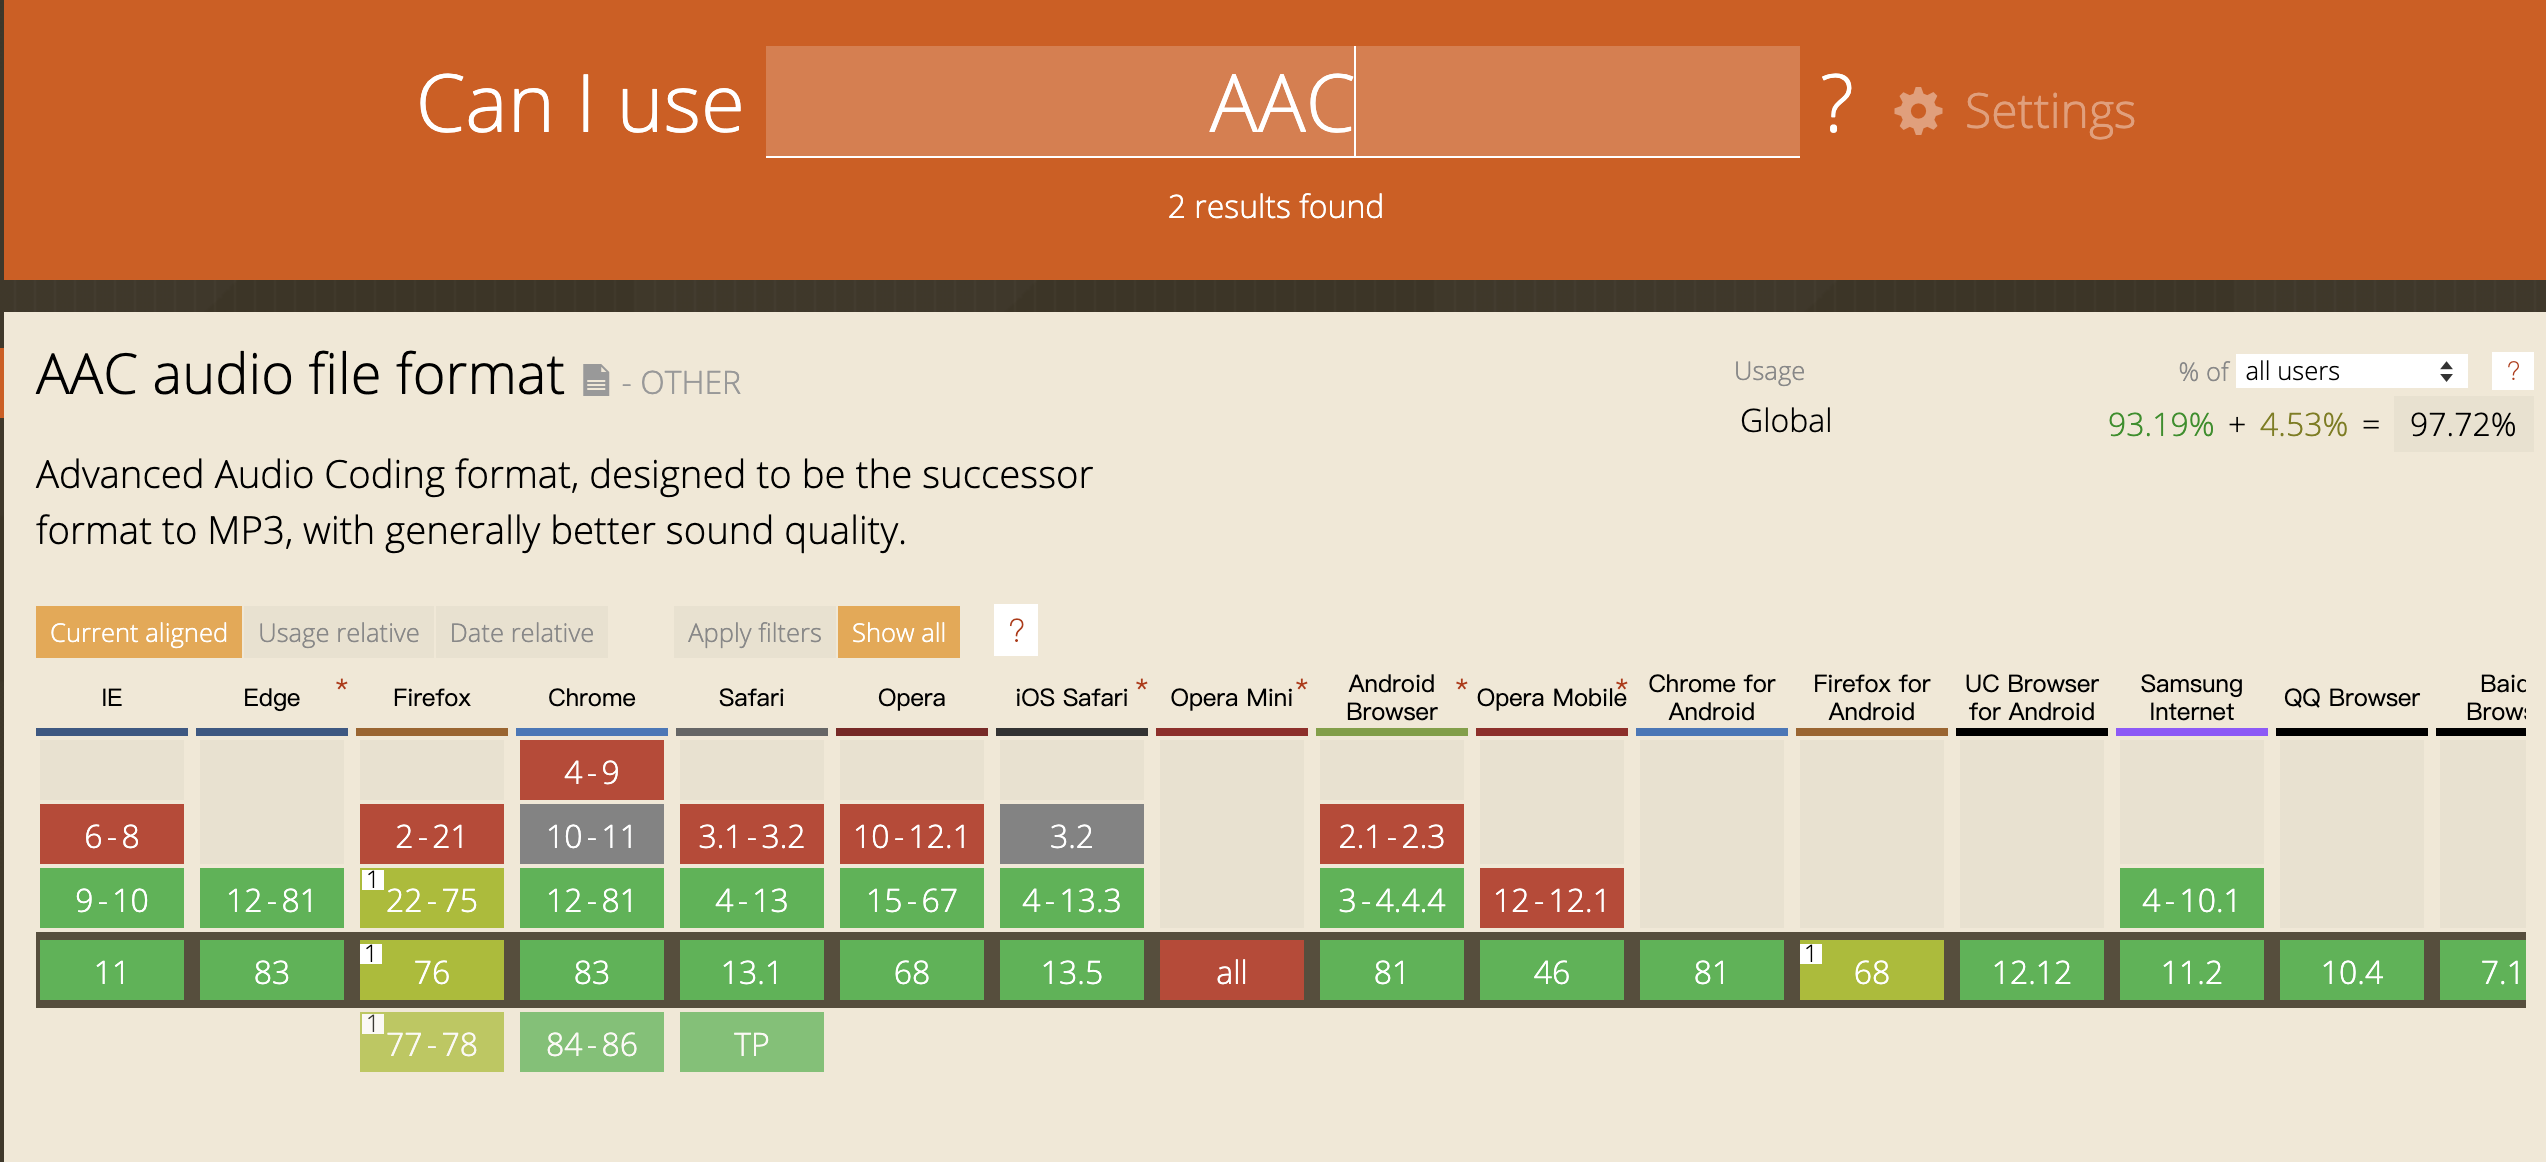Viewport: 2546px width, 1162px height.
Task: Switch to Usage relative view
Action: click(x=338, y=632)
